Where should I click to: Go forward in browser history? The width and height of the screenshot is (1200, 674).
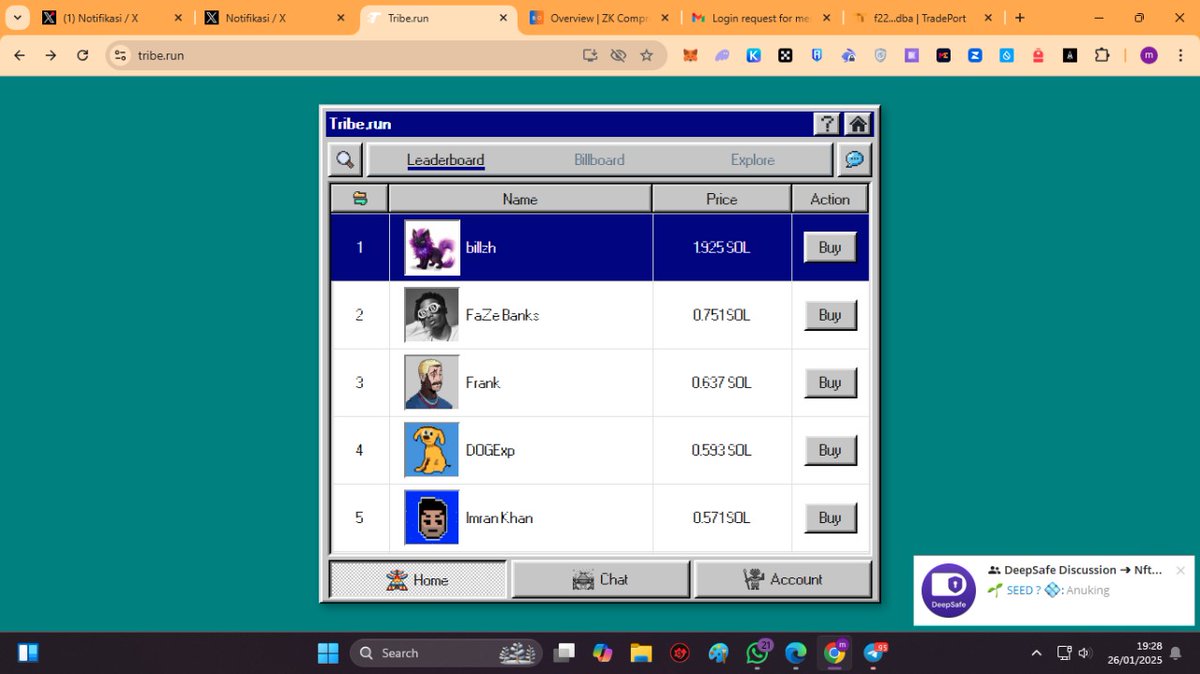(50, 56)
